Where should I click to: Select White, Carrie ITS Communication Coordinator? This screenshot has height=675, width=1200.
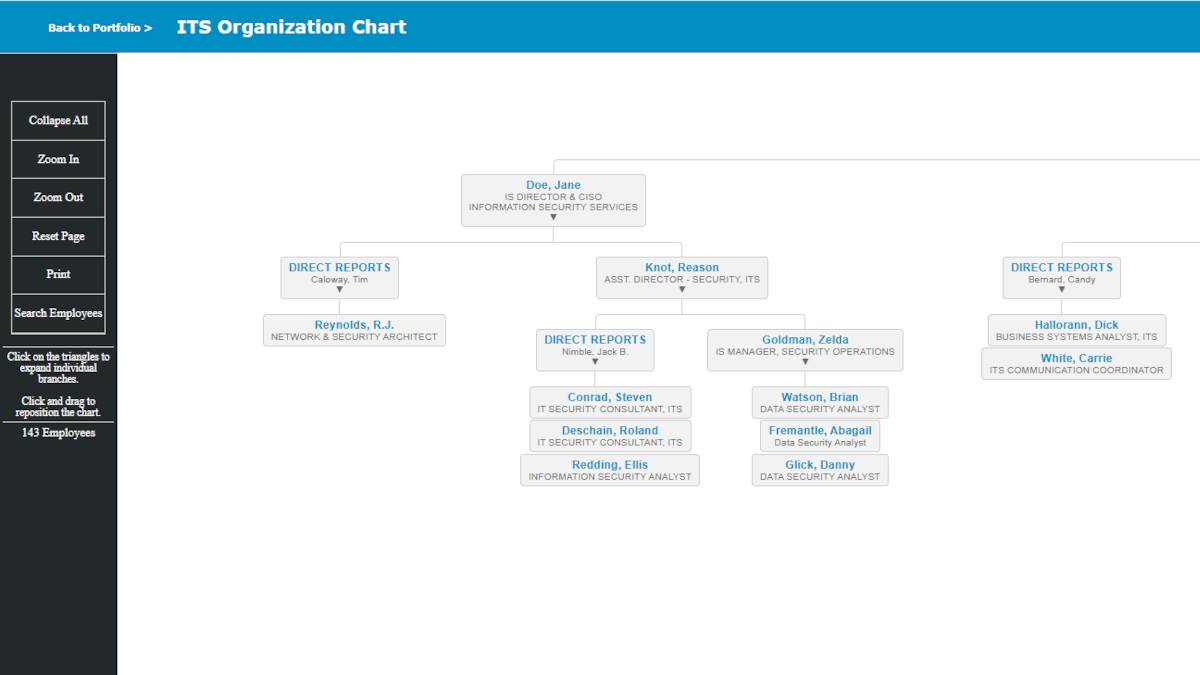click(x=1076, y=363)
